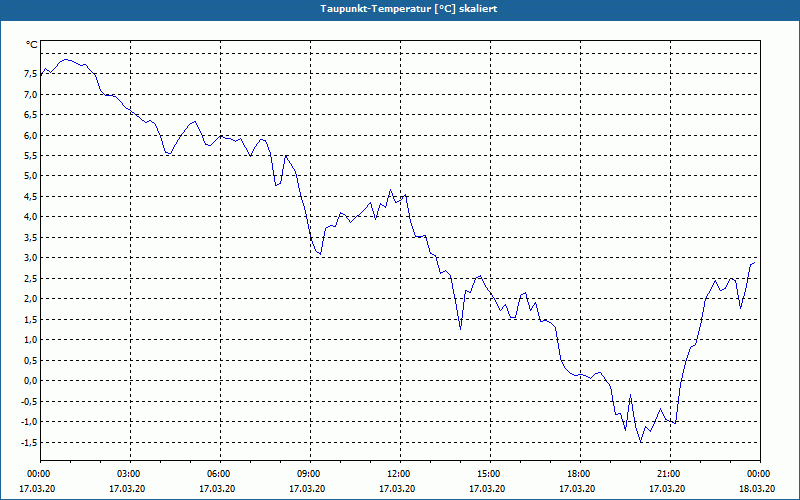Click the 5,5 y-axis label

pyautogui.click(x=31, y=156)
